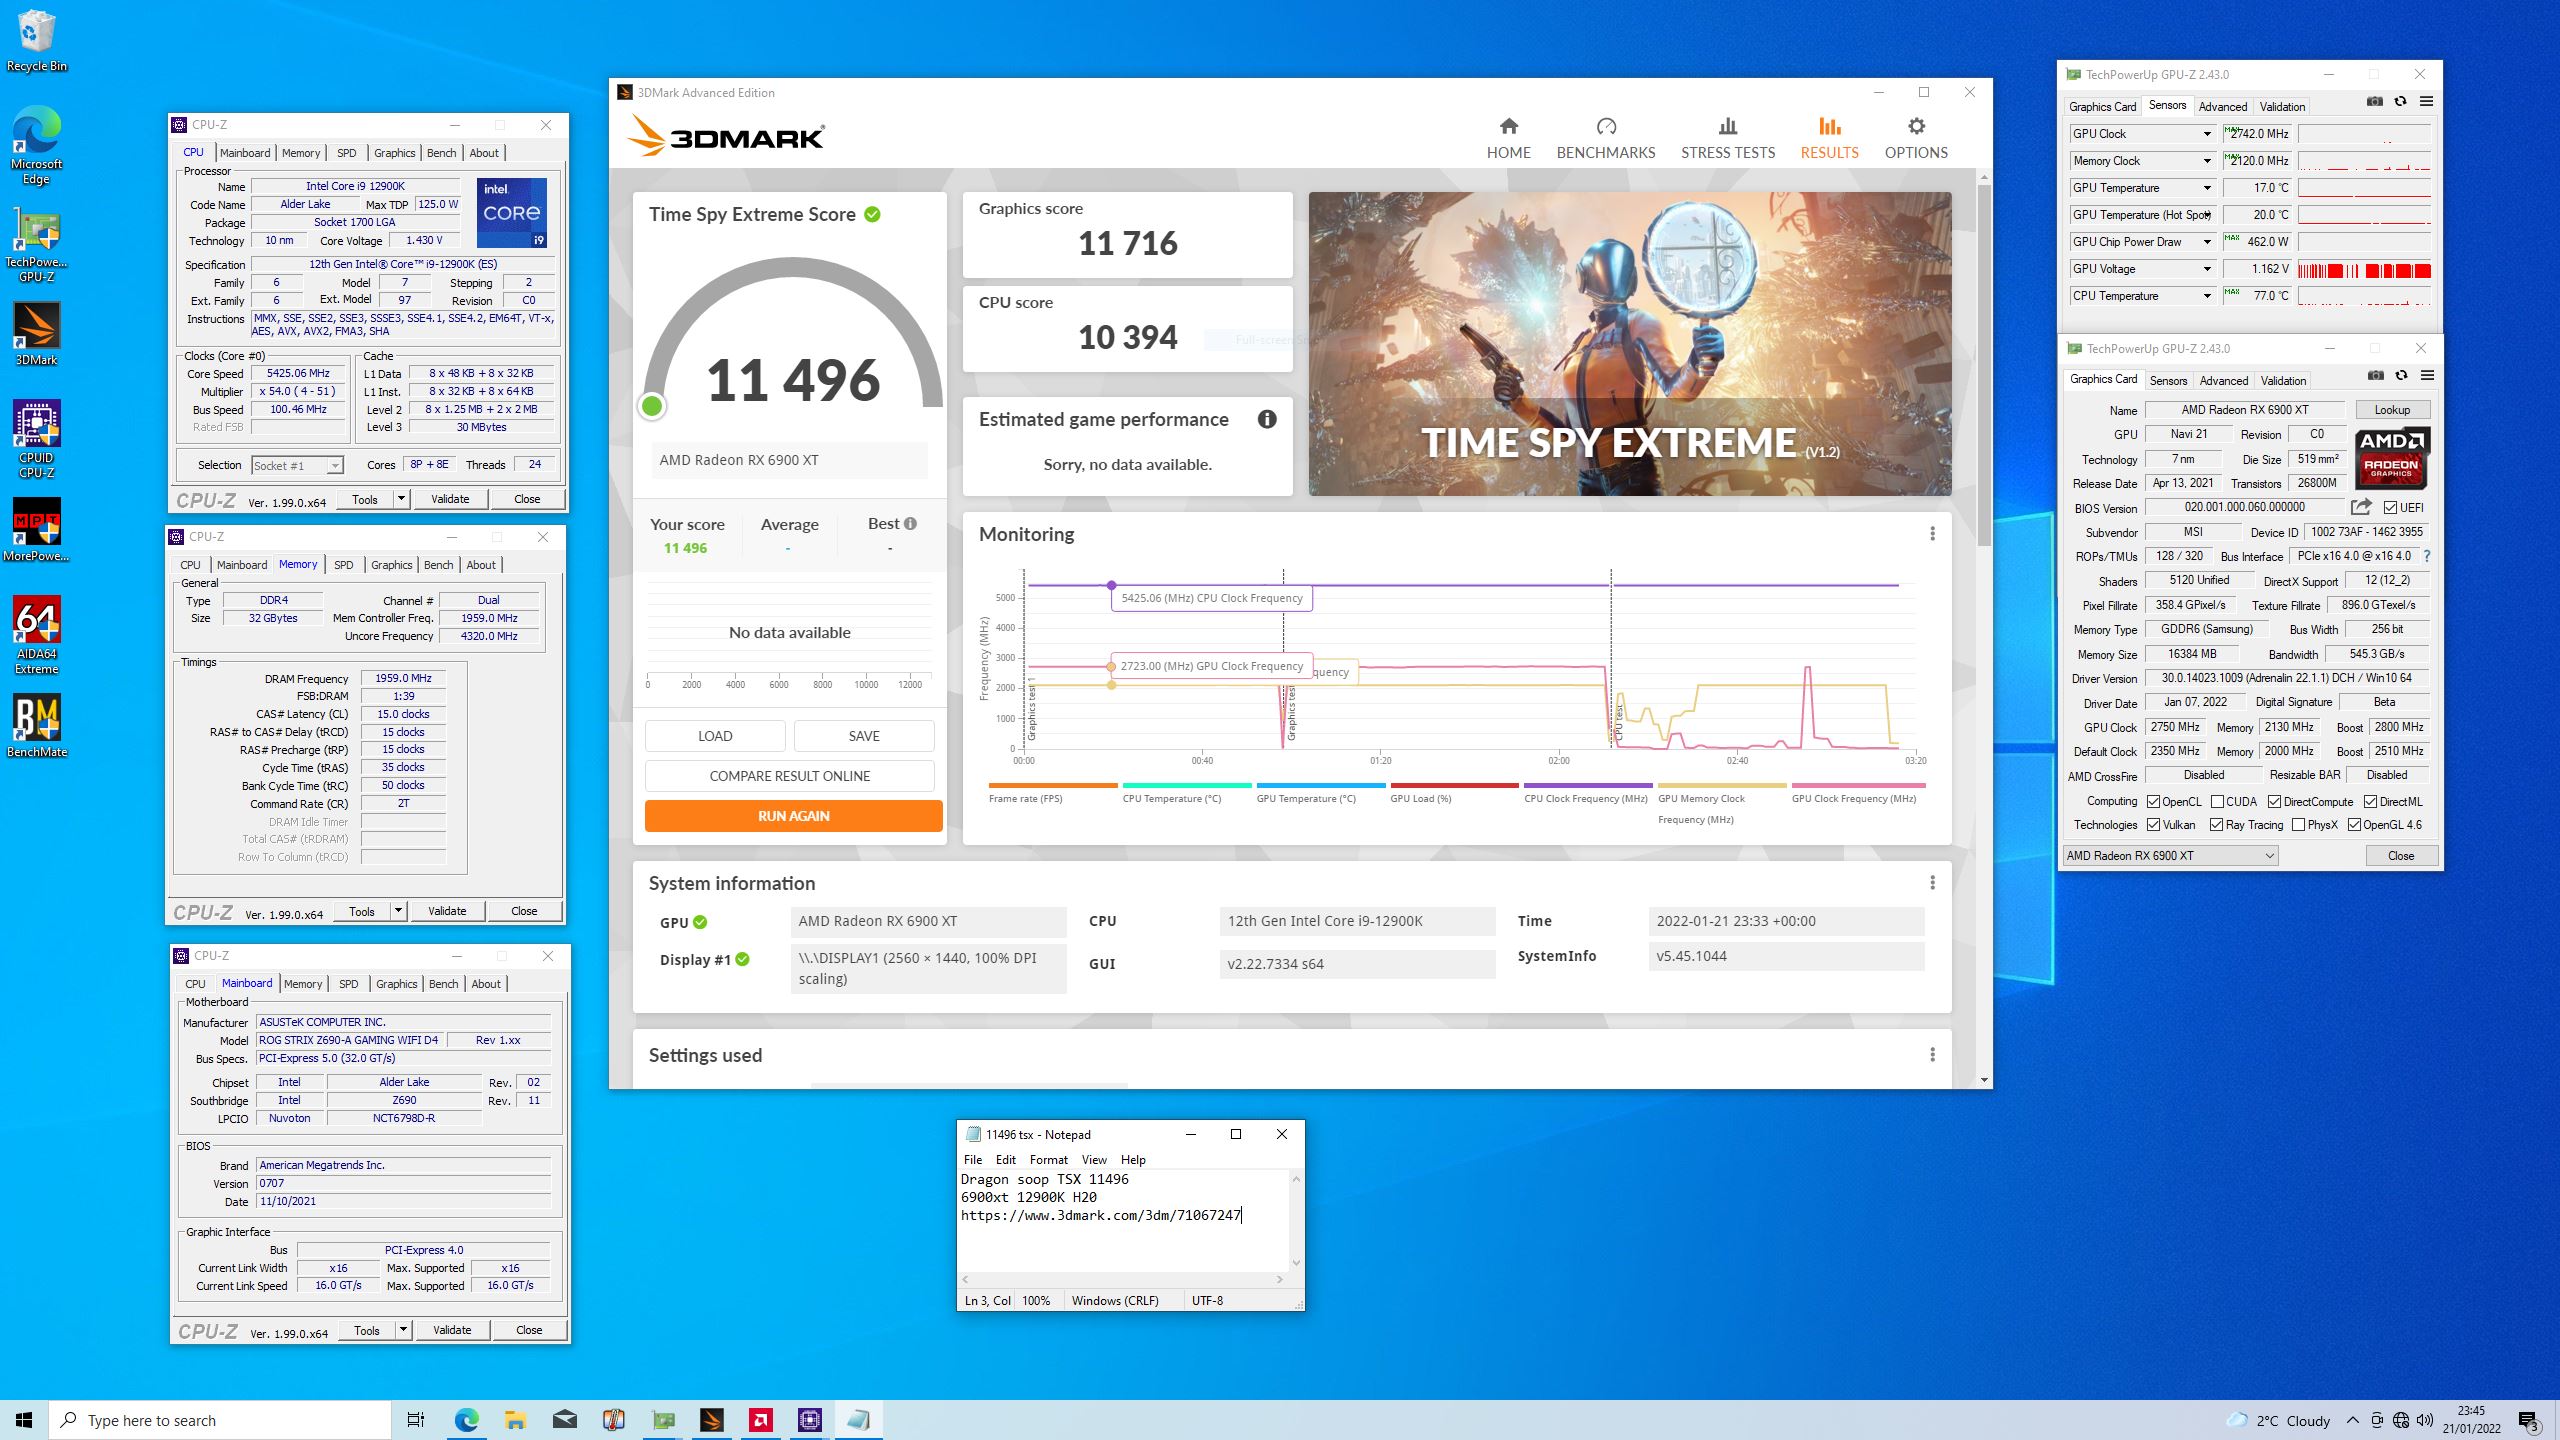The width and height of the screenshot is (2560, 1440).
Task: Click the camera icon in GPU-Z Graphics Card window
Action: 2376,376
